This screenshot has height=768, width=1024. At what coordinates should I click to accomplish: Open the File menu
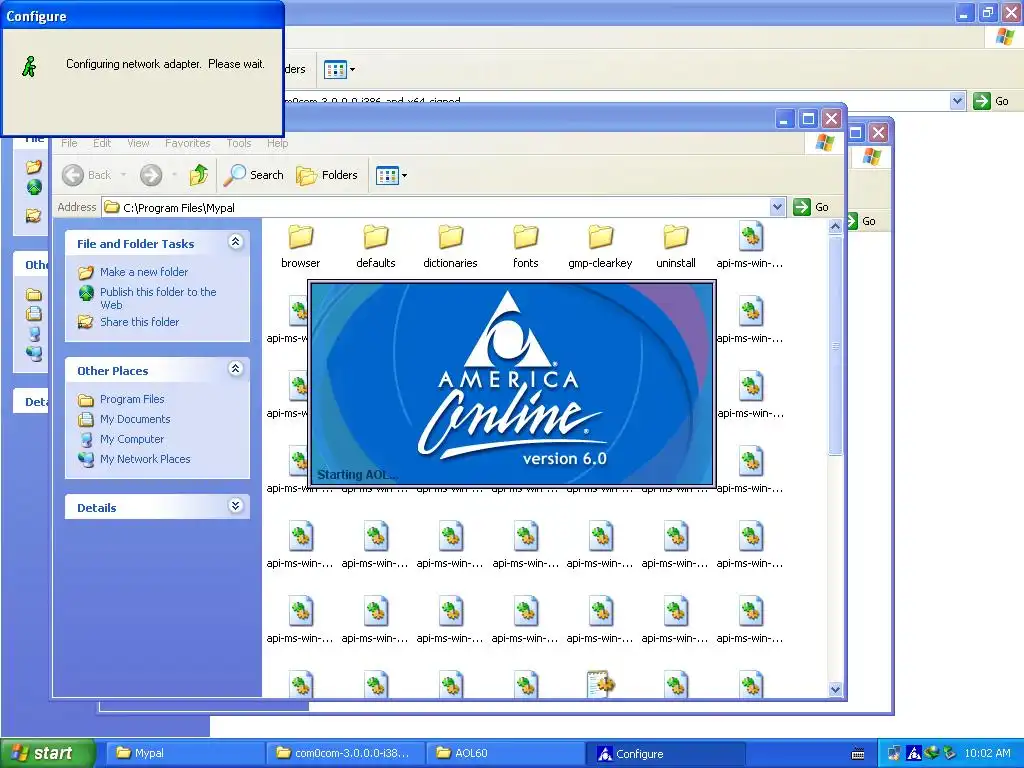[x=69, y=143]
